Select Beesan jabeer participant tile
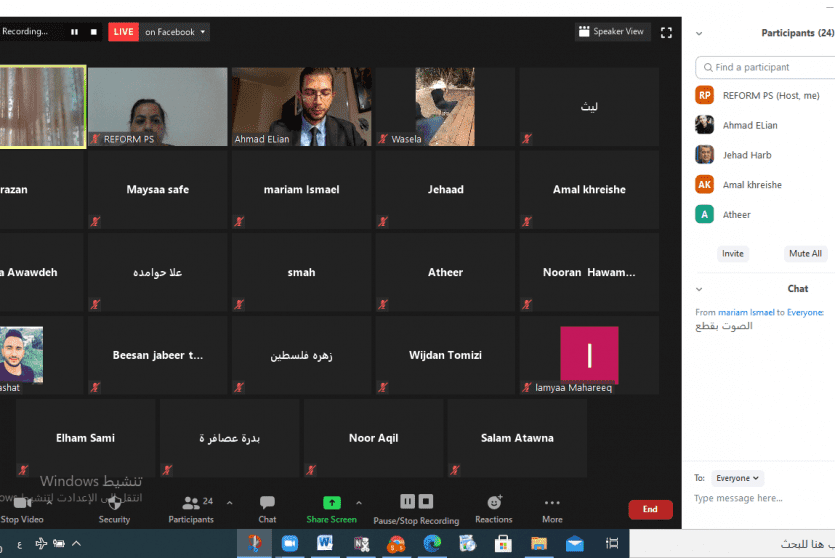 158,355
